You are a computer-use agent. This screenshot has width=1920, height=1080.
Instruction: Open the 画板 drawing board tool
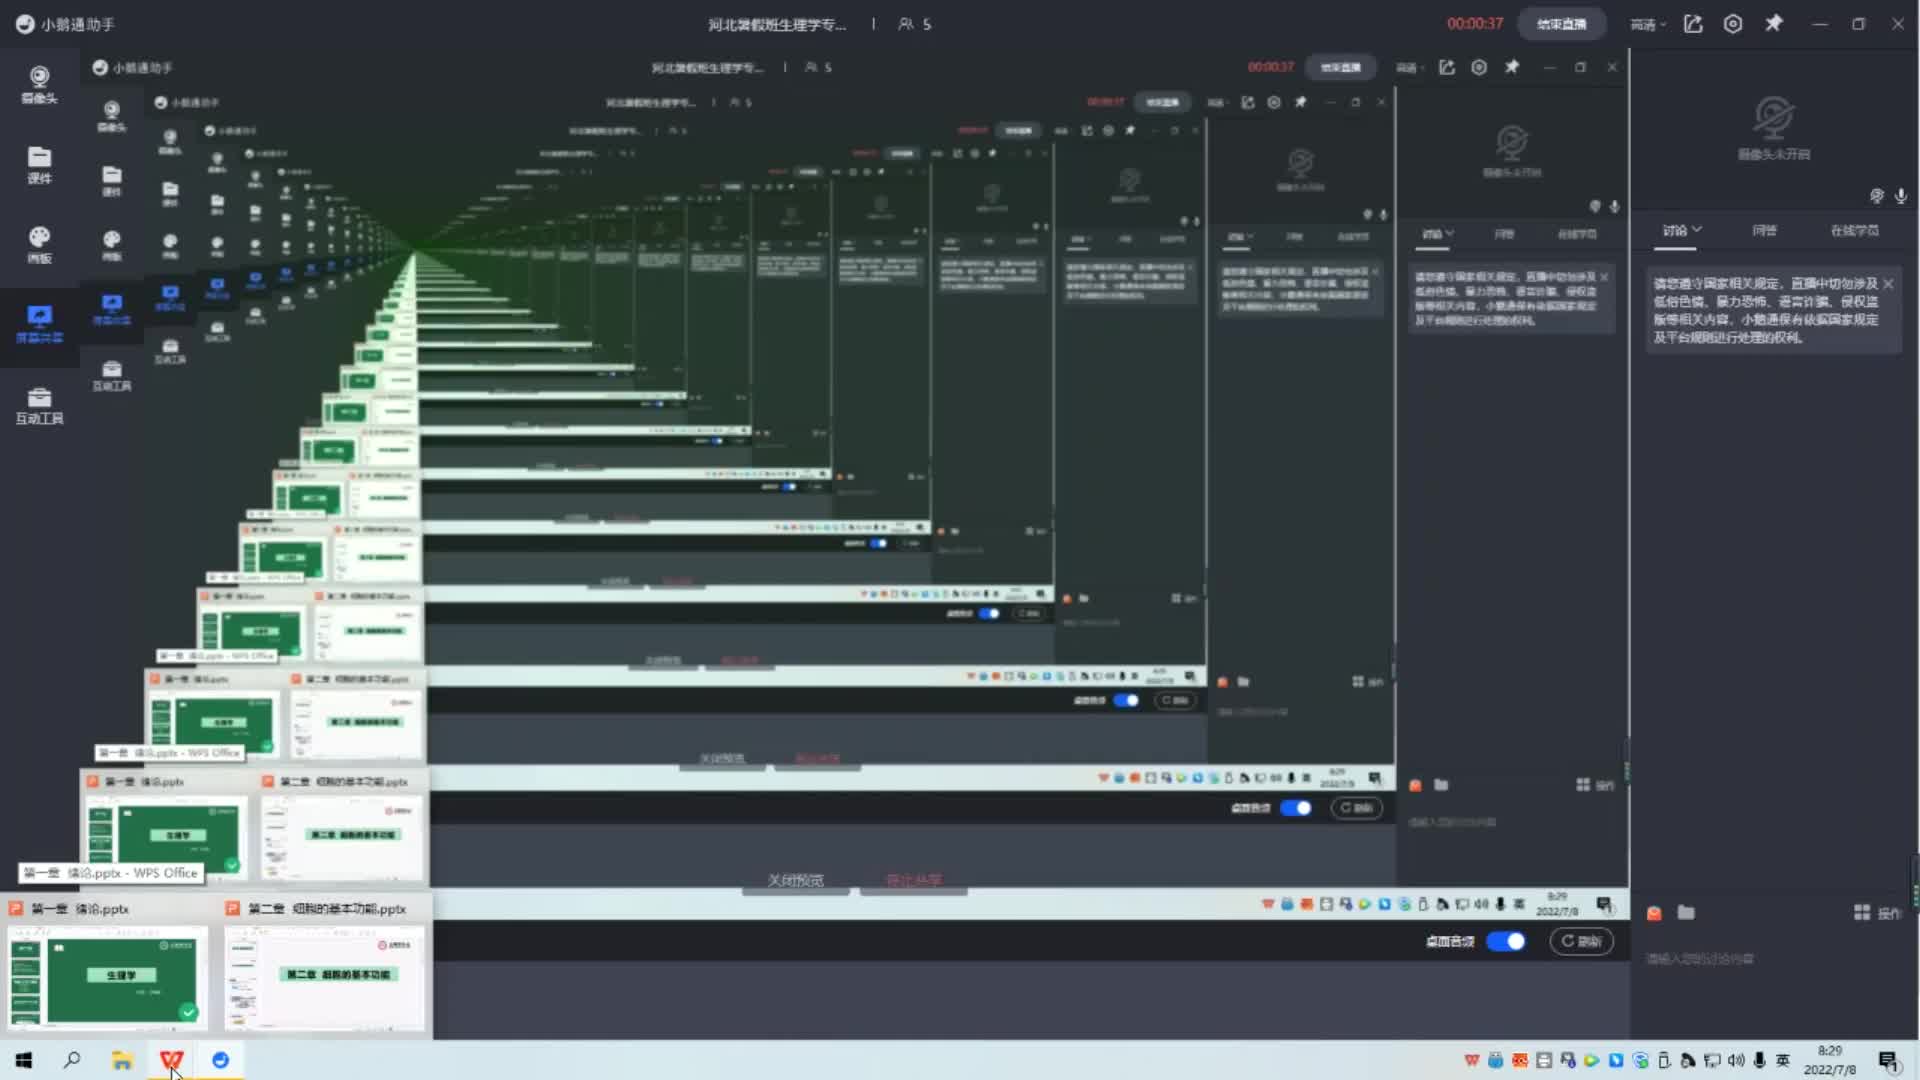pyautogui.click(x=39, y=245)
